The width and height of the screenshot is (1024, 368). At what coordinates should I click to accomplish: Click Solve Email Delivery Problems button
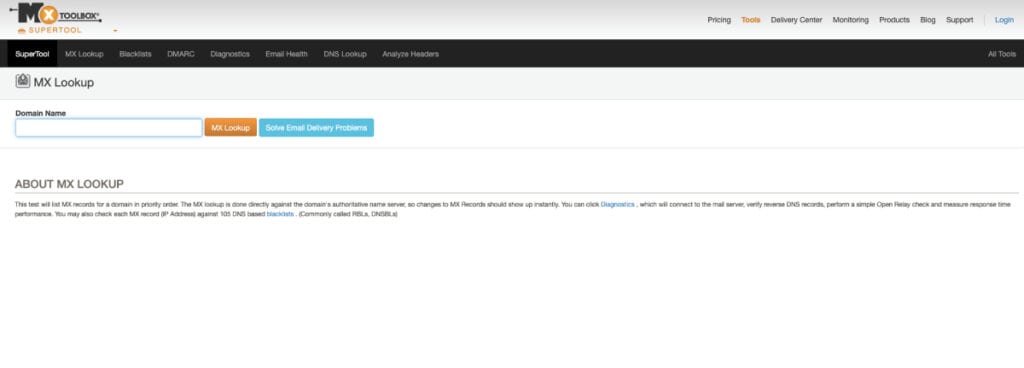[x=316, y=128]
